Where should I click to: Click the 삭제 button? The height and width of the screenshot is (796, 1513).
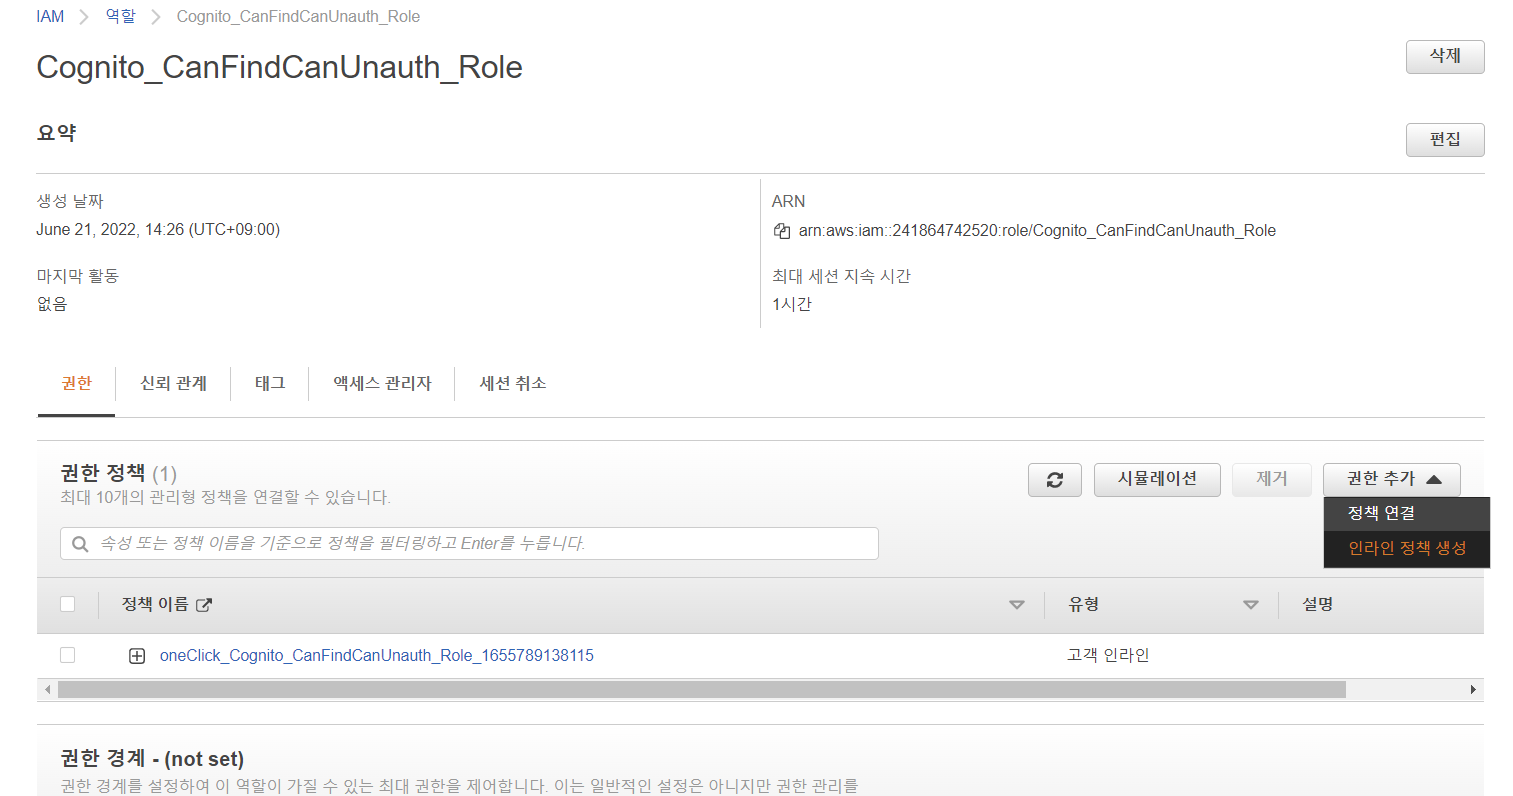tap(1445, 57)
